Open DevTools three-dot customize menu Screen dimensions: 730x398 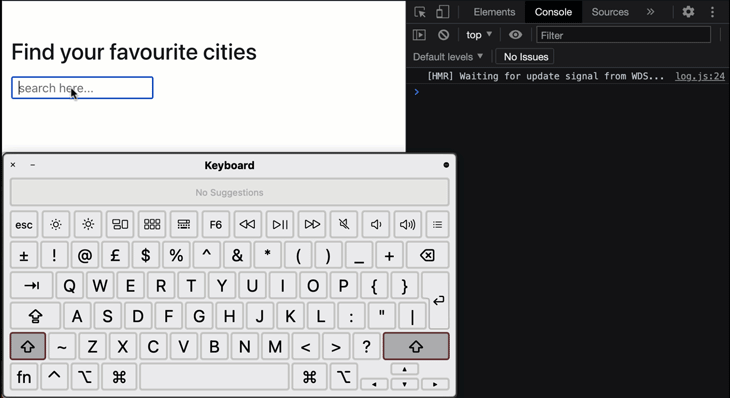712,12
